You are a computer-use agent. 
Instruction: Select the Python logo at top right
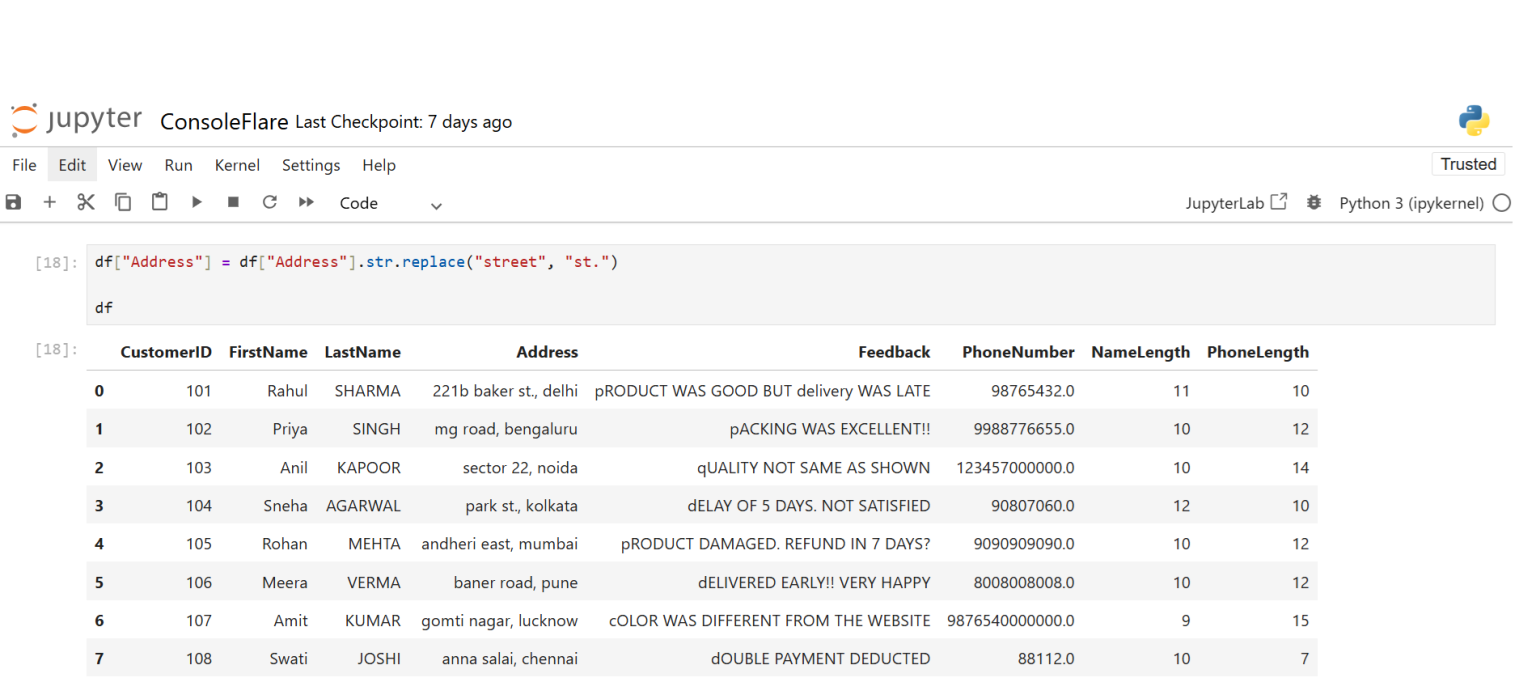[1474, 119]
